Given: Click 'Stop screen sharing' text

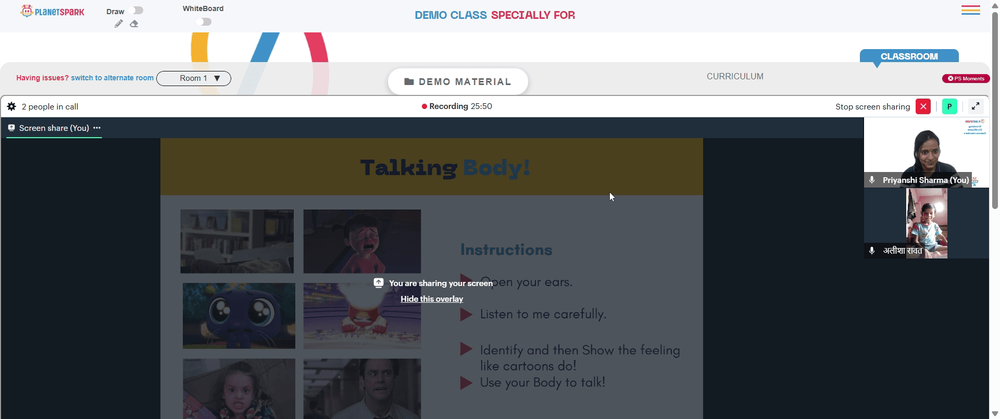Looking at the screenshot, I should coord(872,107).
